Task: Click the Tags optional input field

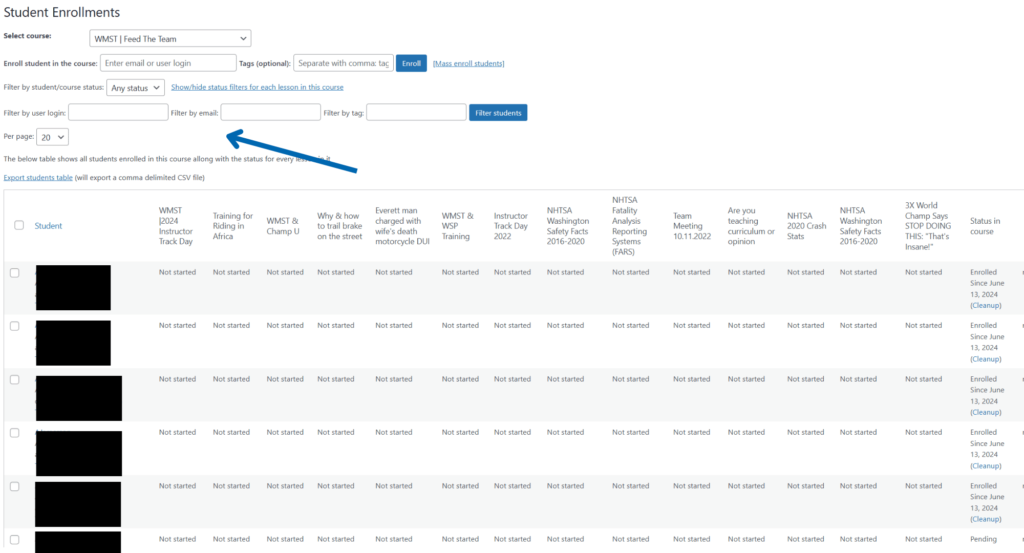Action: coord(342,63)
